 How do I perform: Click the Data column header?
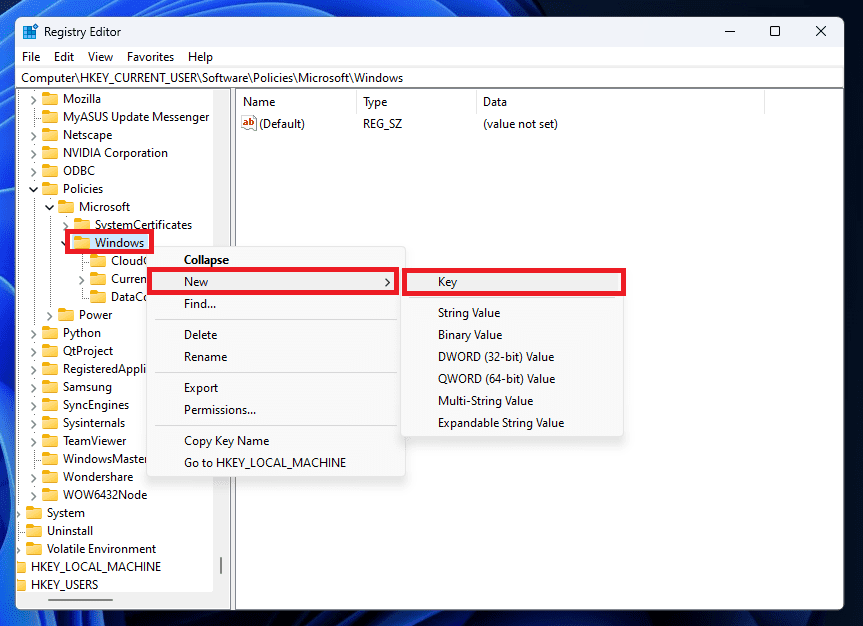[x=494, y=102]
